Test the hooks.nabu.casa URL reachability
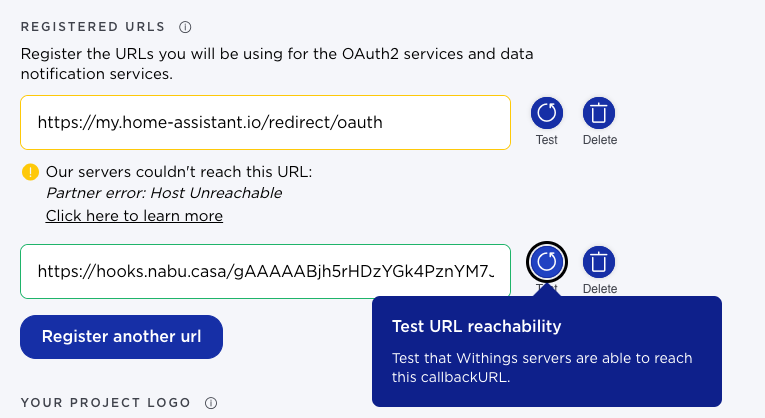 point(546,262)
